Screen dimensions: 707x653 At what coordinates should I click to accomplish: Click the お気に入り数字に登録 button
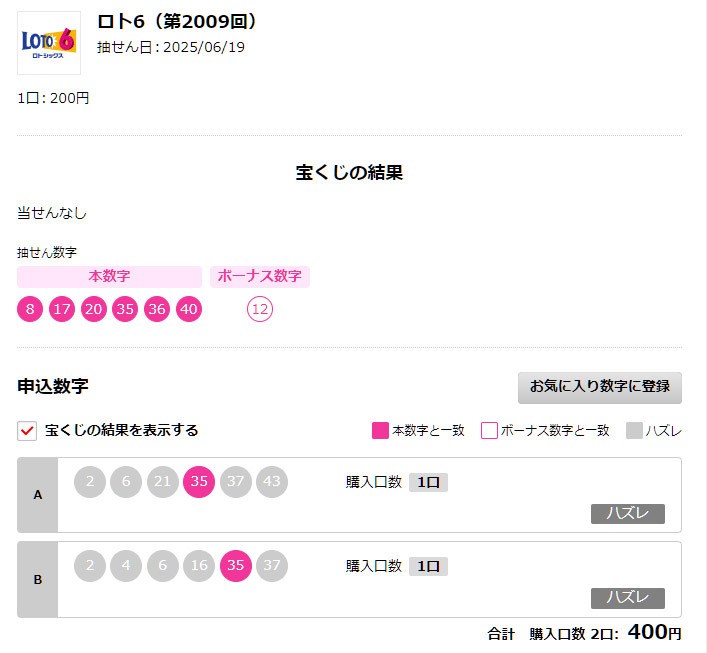point(600,387)
